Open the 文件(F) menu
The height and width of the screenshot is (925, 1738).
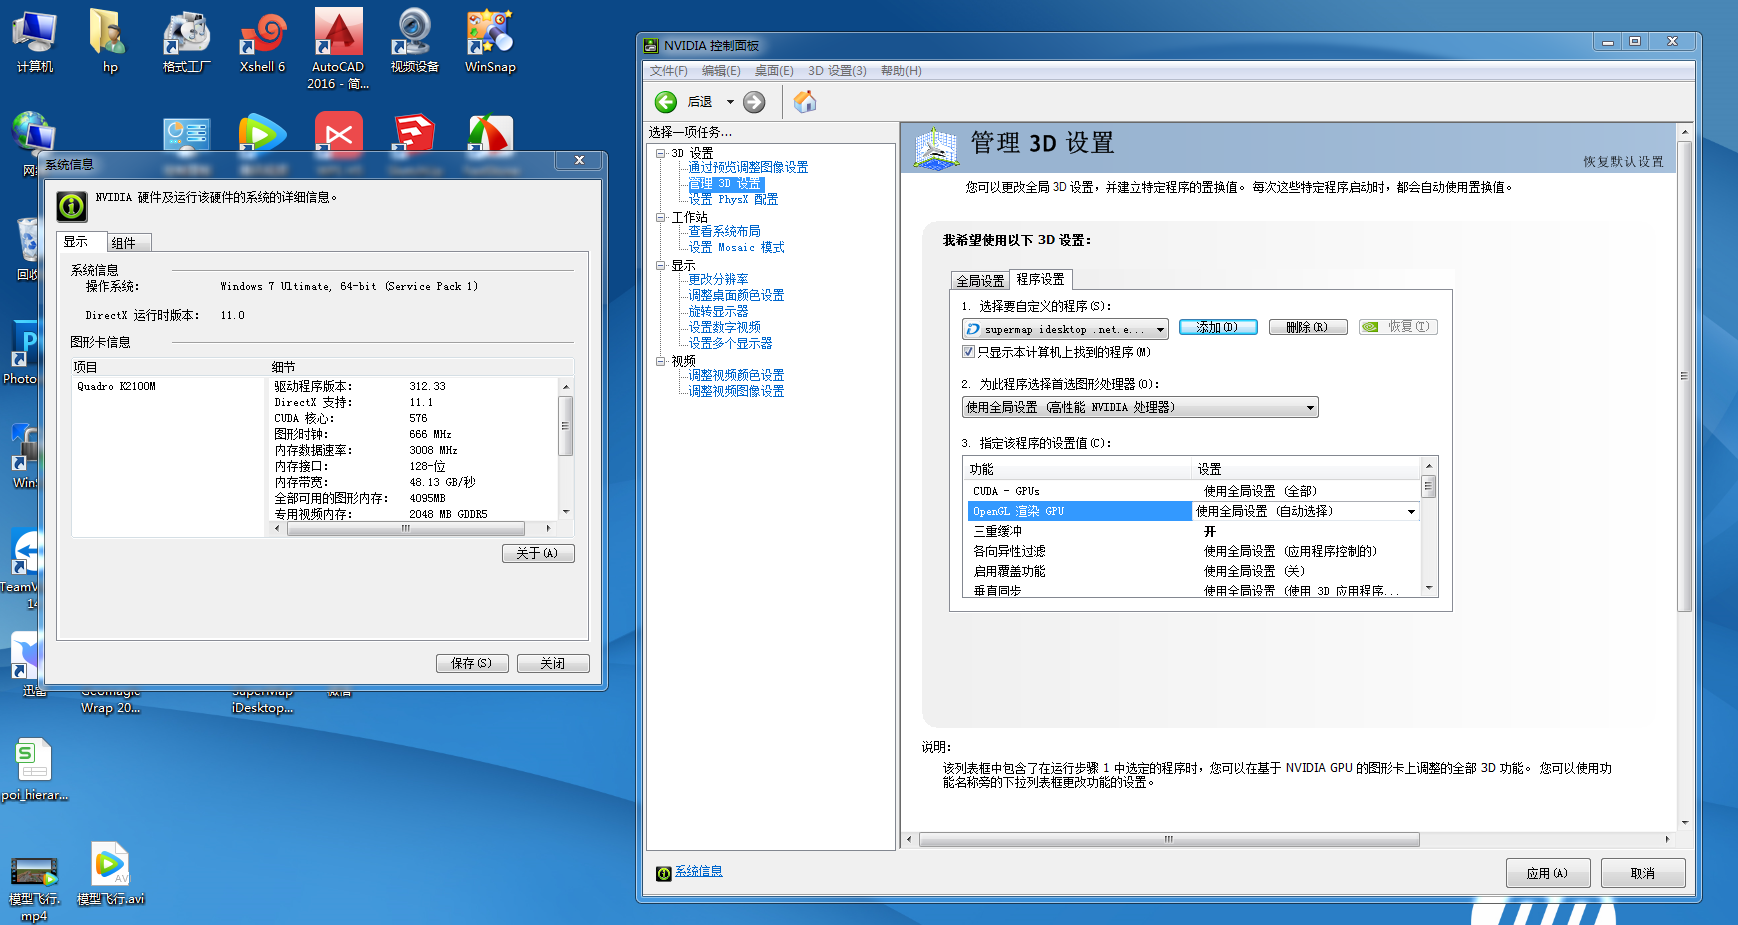click(x=669, y=71)
